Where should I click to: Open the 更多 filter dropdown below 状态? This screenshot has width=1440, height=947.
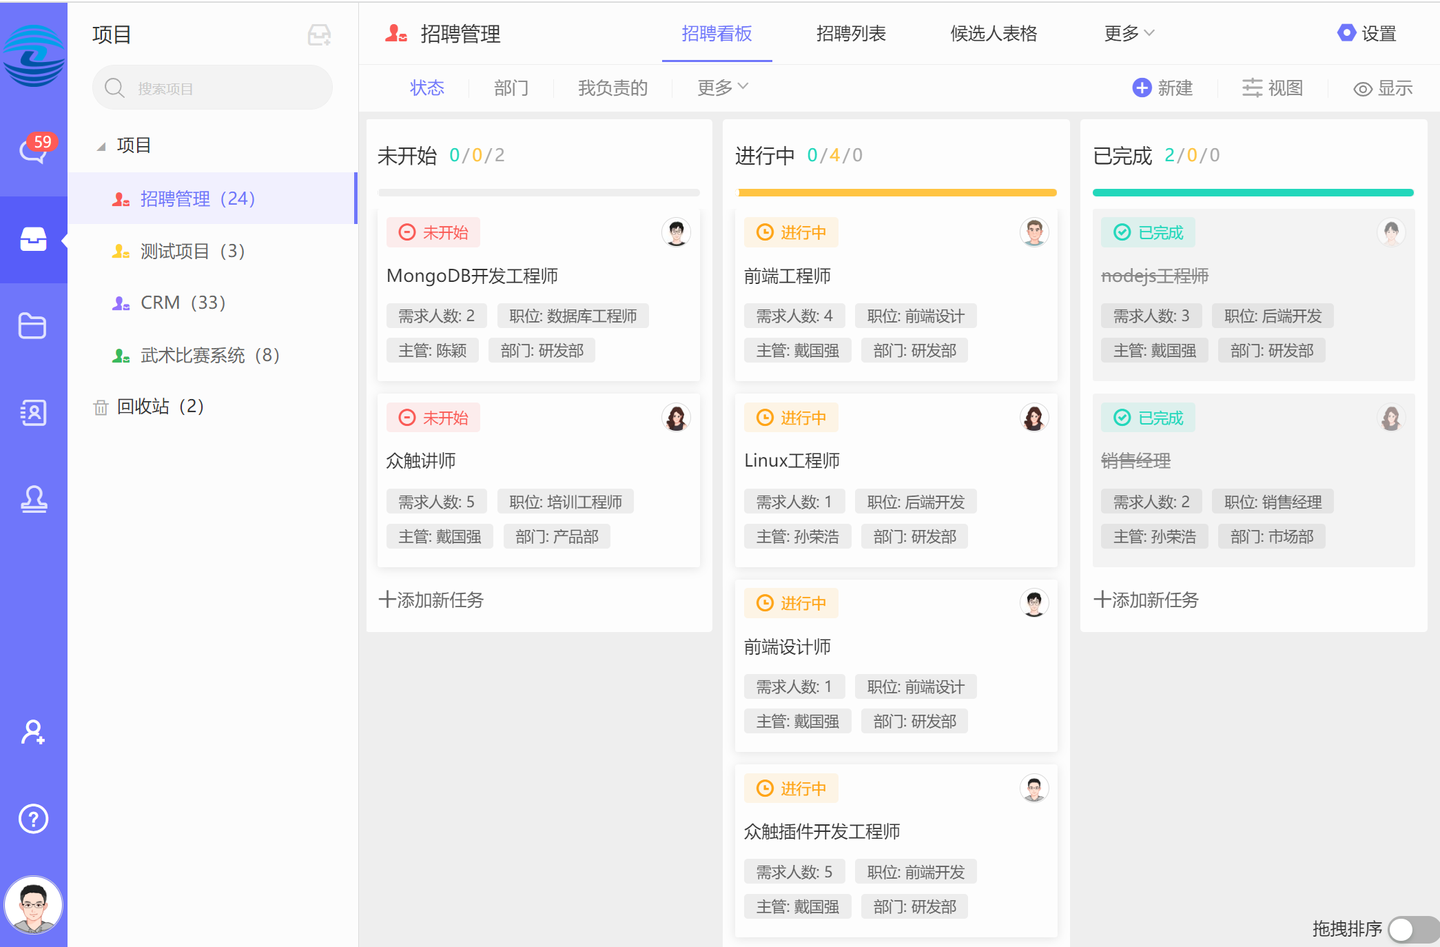coord(722,88)
